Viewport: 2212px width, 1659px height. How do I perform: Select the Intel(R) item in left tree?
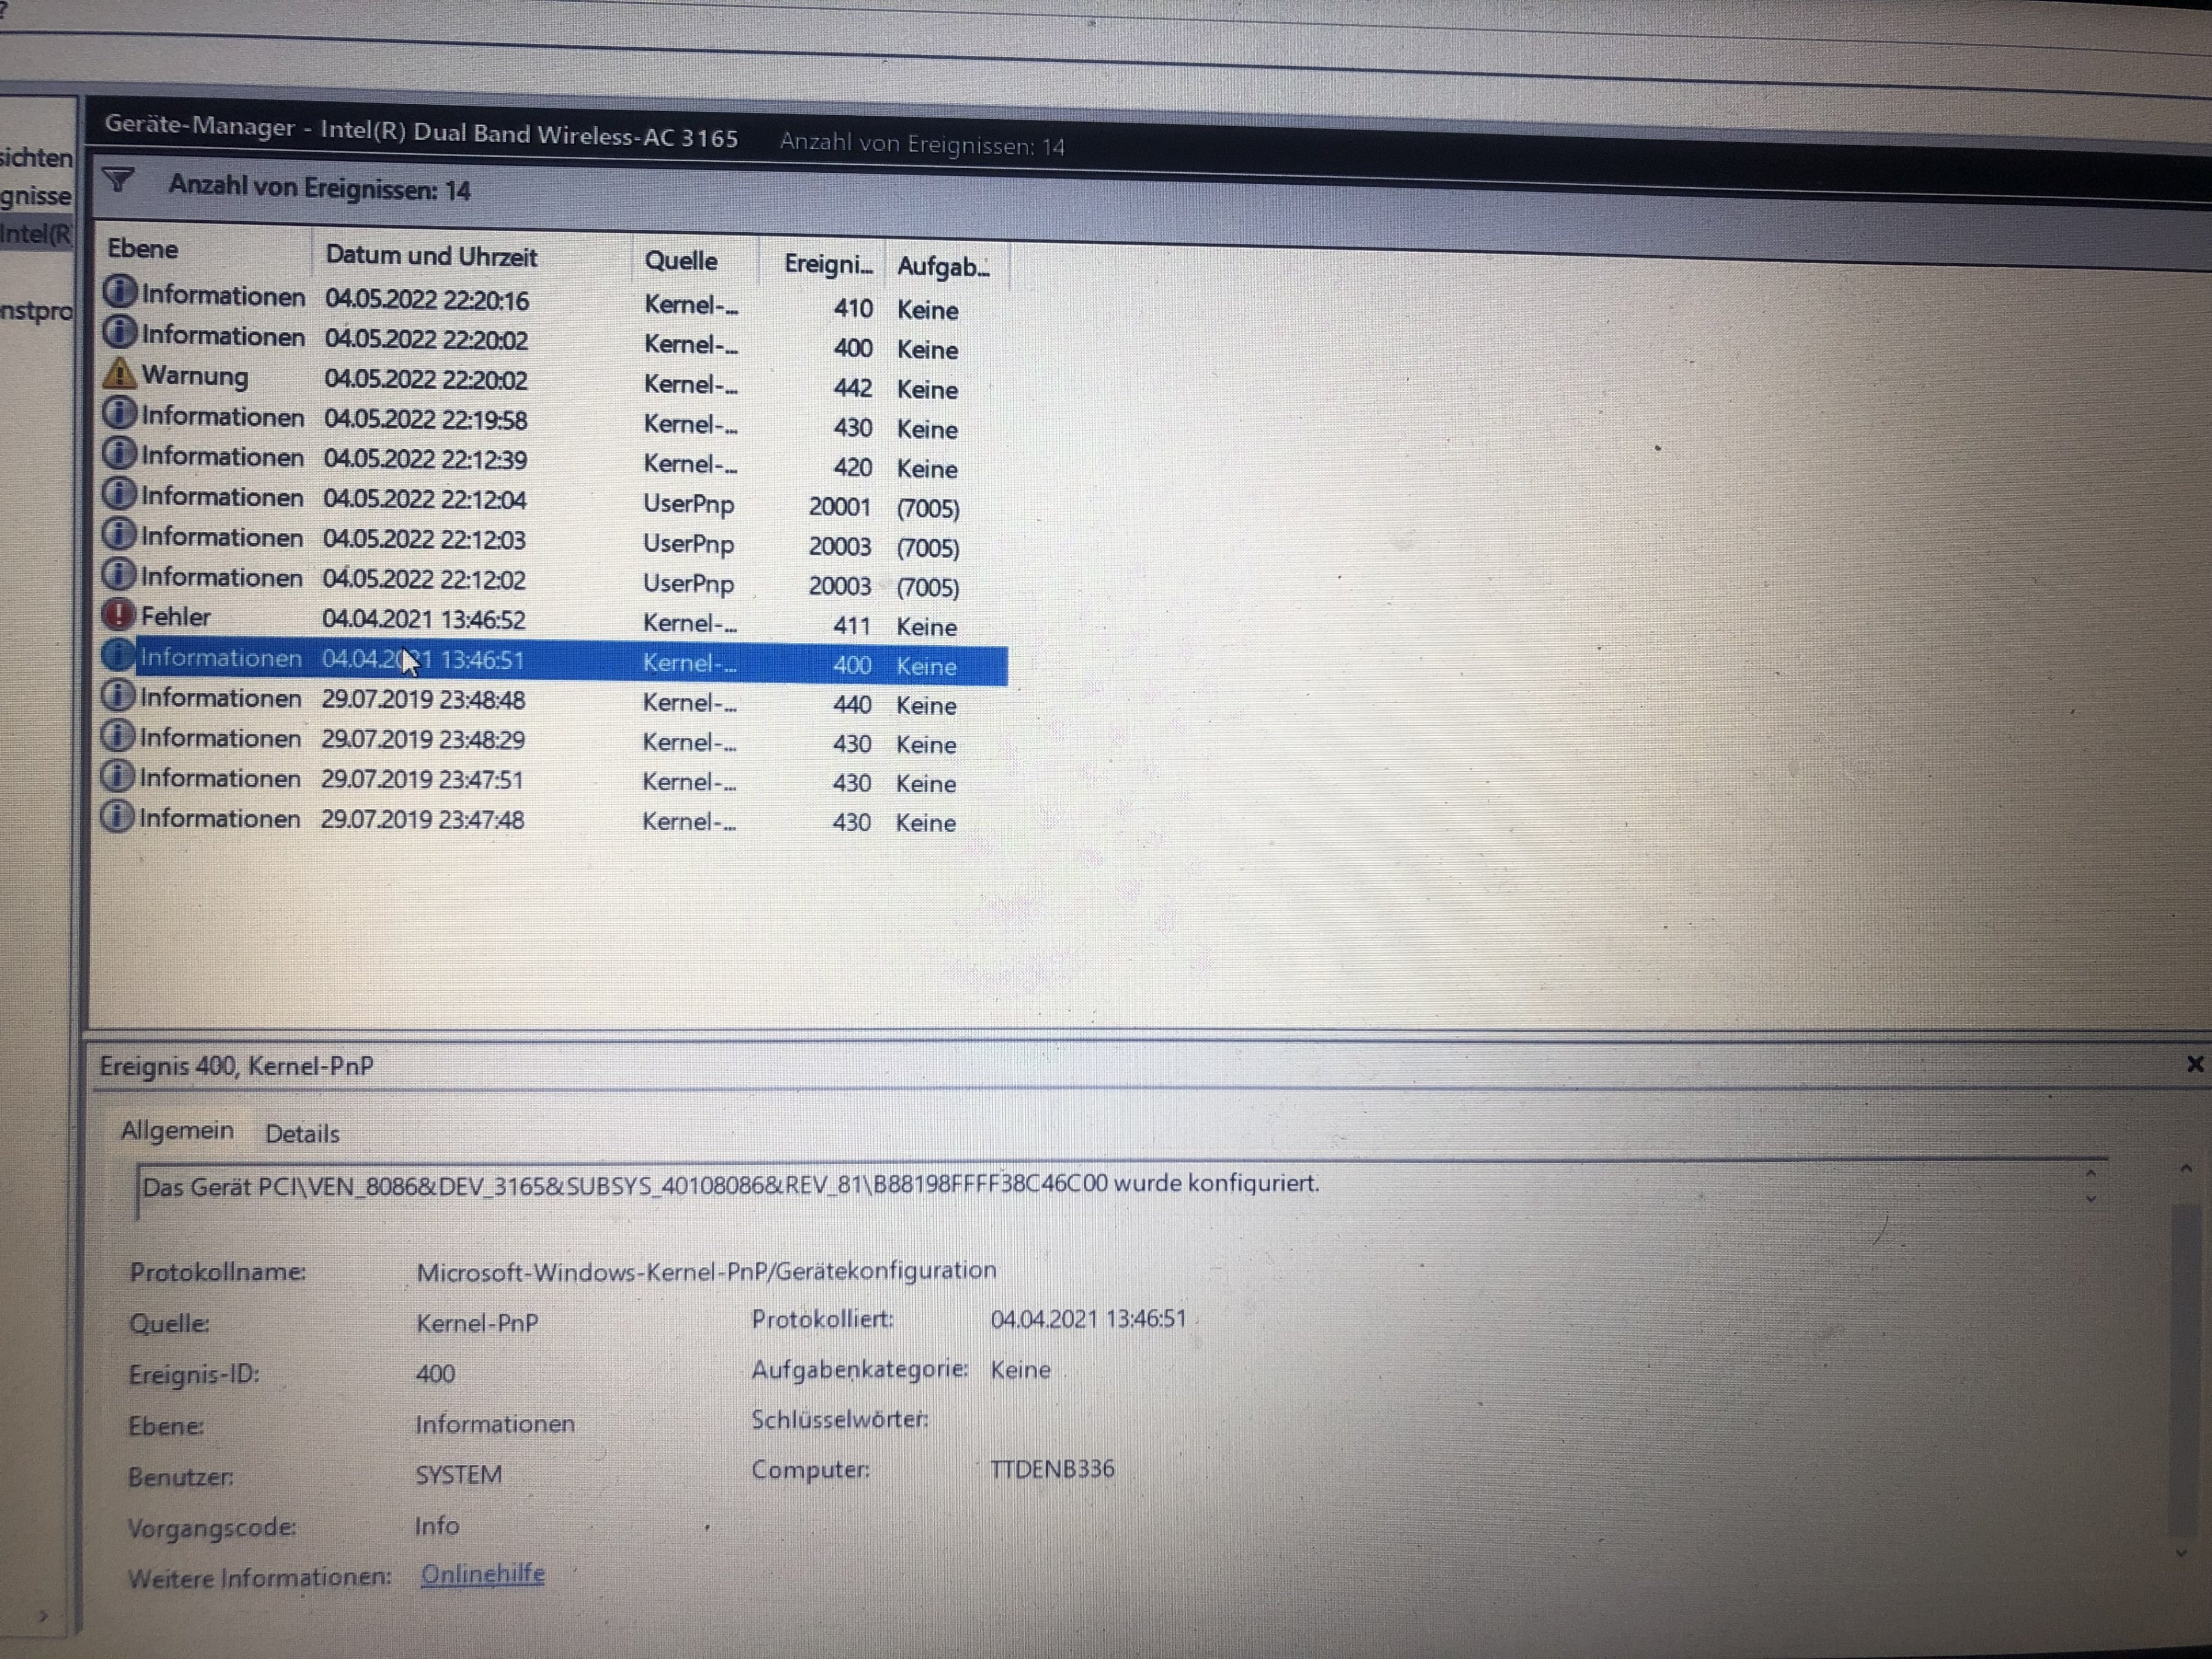click(x=36, y=234)
